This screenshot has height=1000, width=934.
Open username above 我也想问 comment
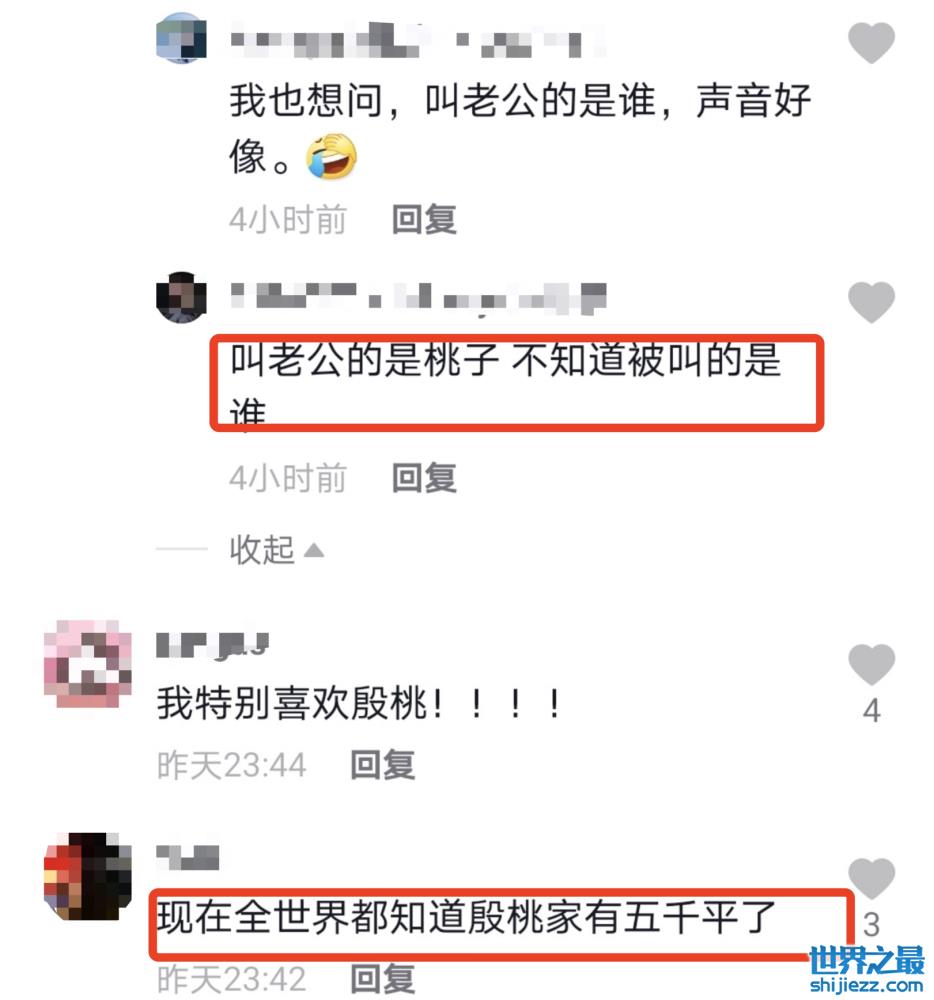(x=418, y=40)
